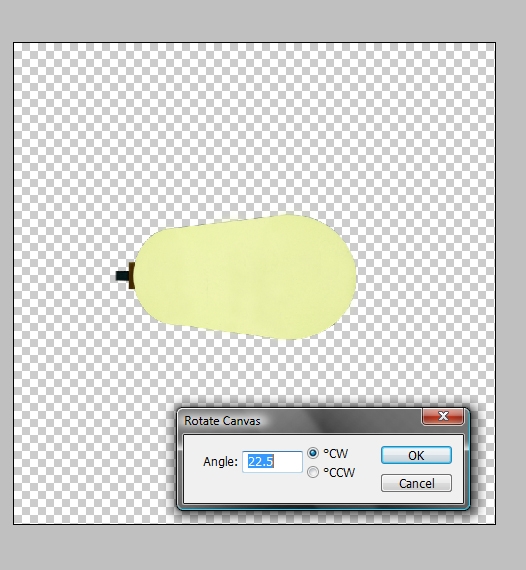
Task: Select the °CCW rotation option
Action: [x=313, y=472]
